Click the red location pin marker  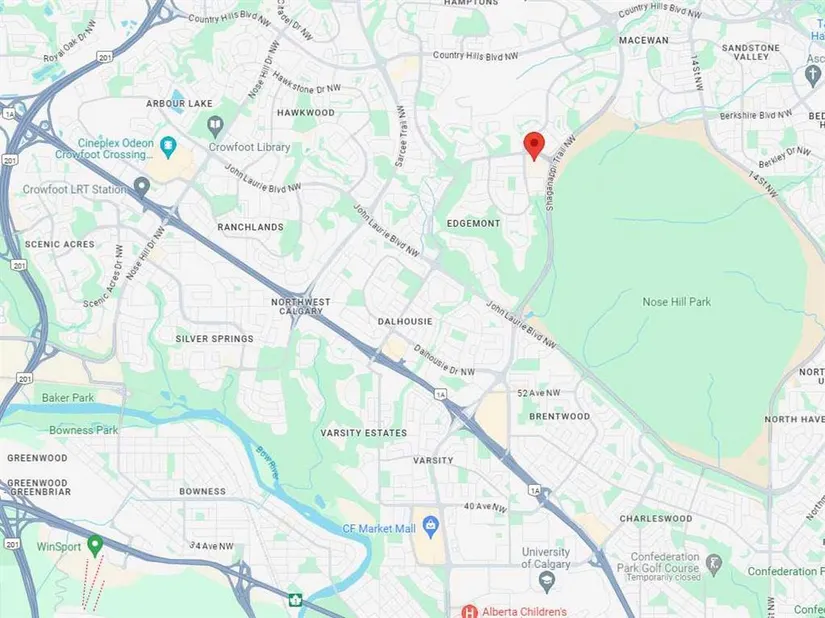point(534,146)
